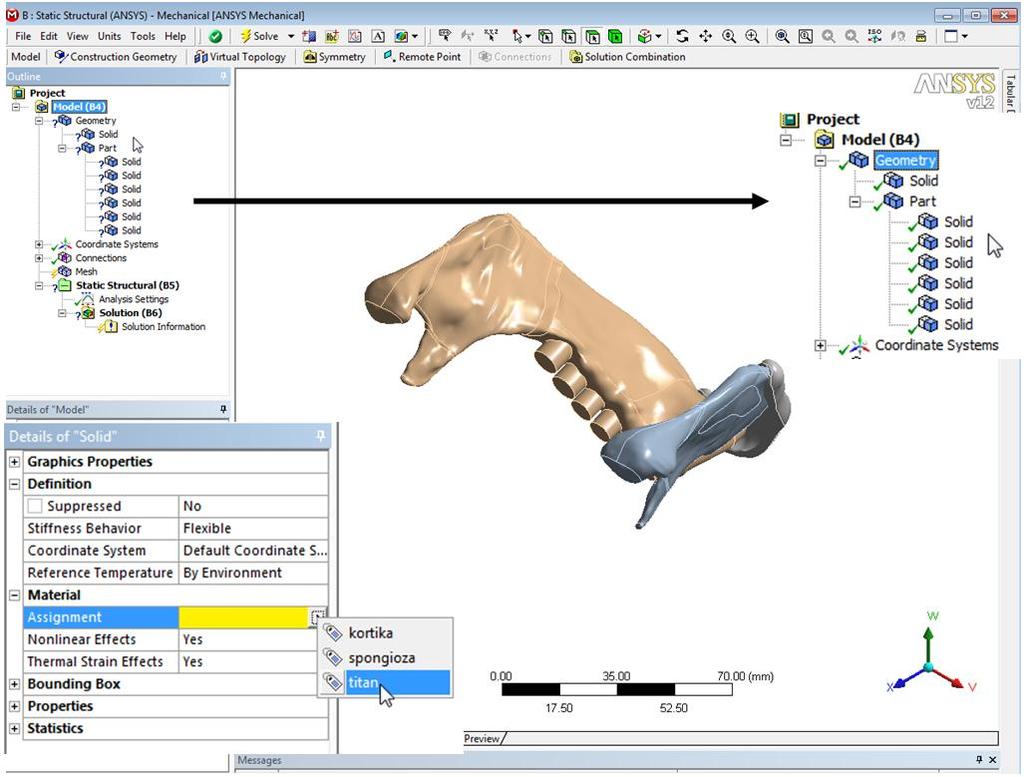
Task: Collapse the Material section
Action: coord(14,595)
